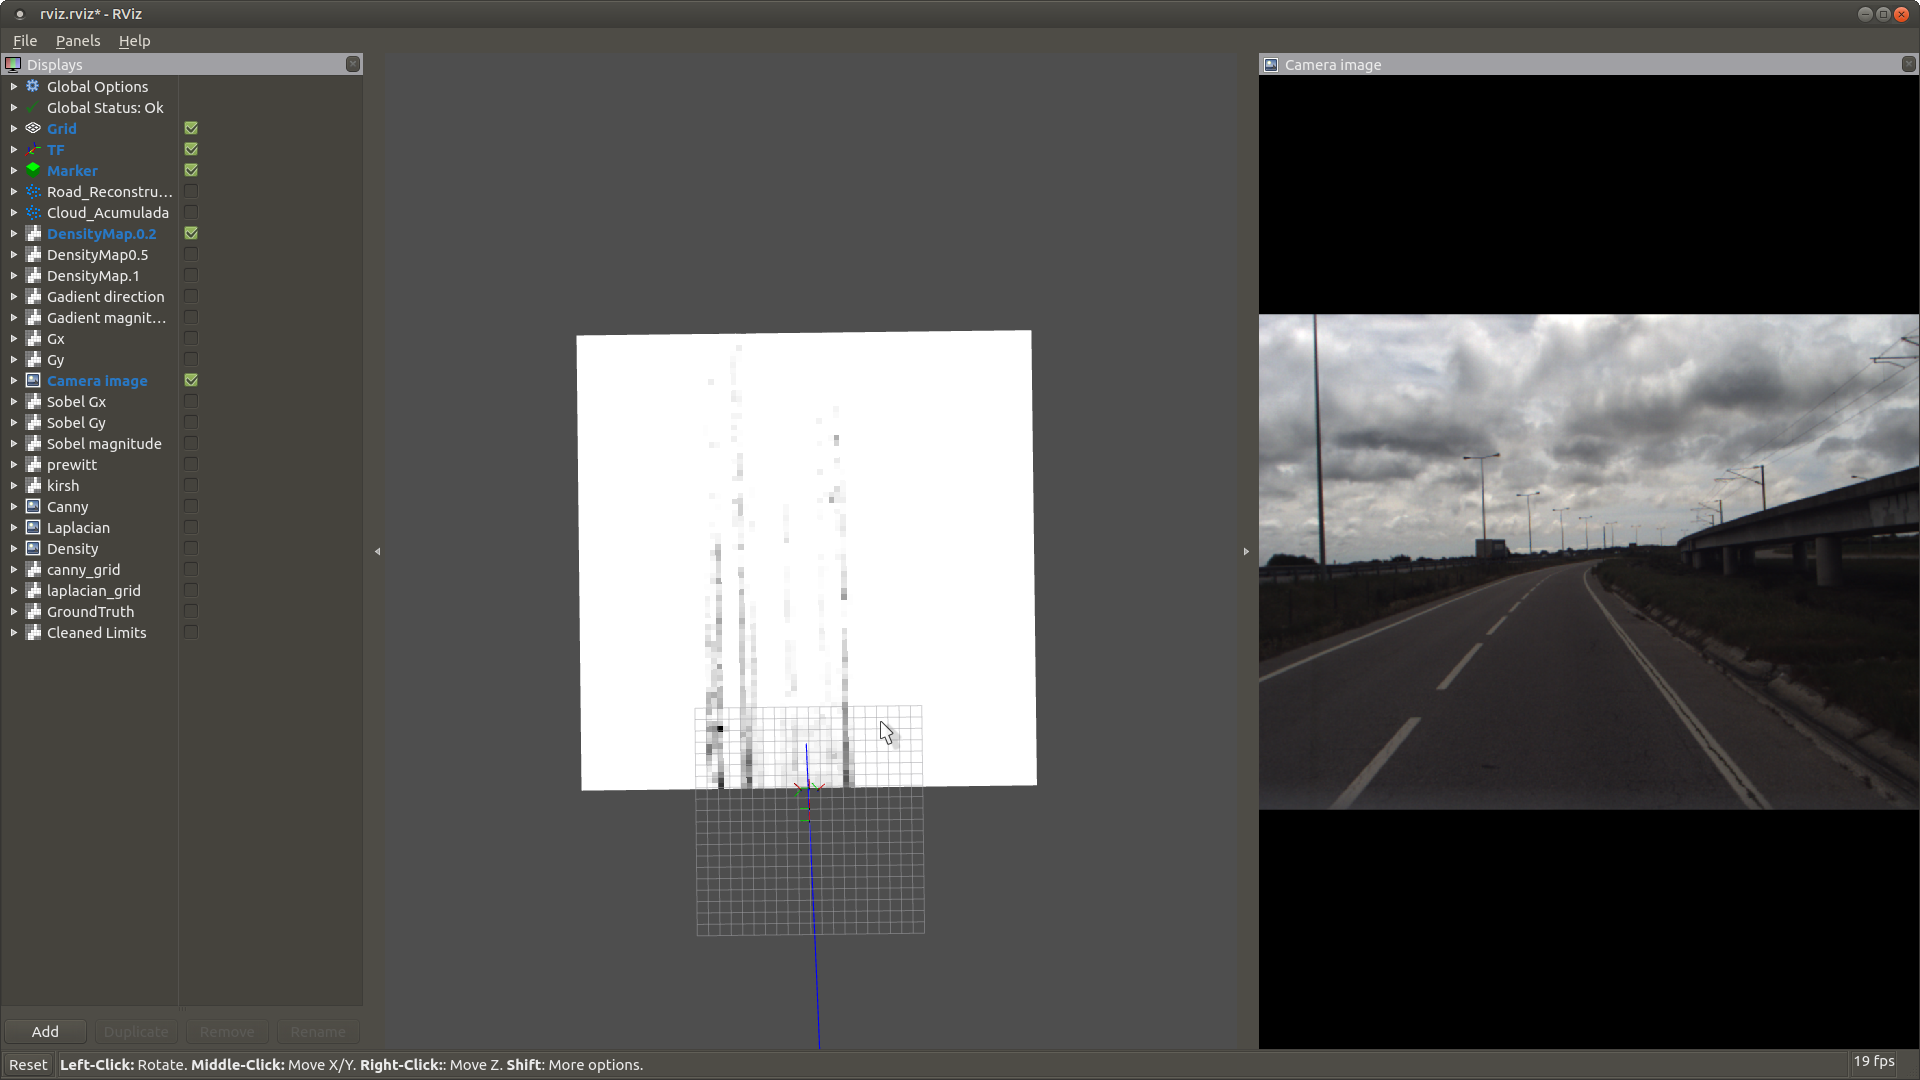This screenshot has height=1080, width=1920.
Task: Click the Global Options gear icon
Action: [x=33, y=86]
